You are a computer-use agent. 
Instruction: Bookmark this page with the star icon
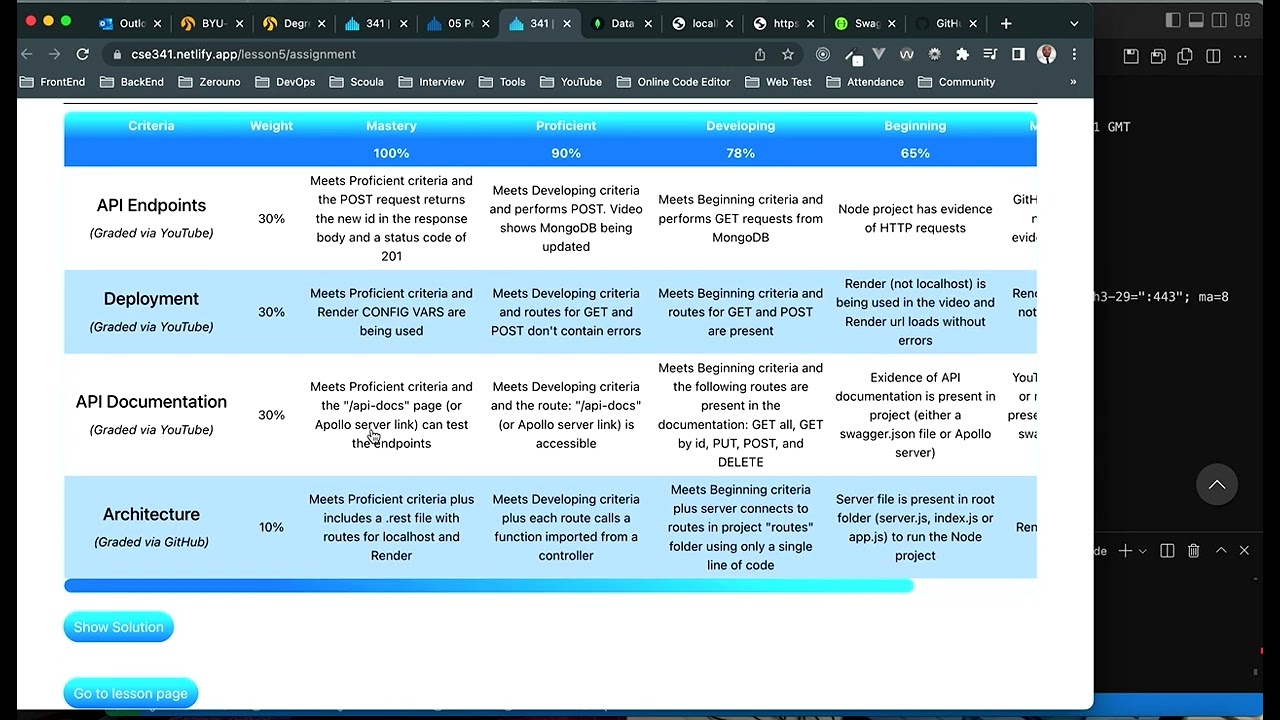[x=788, y=54]
